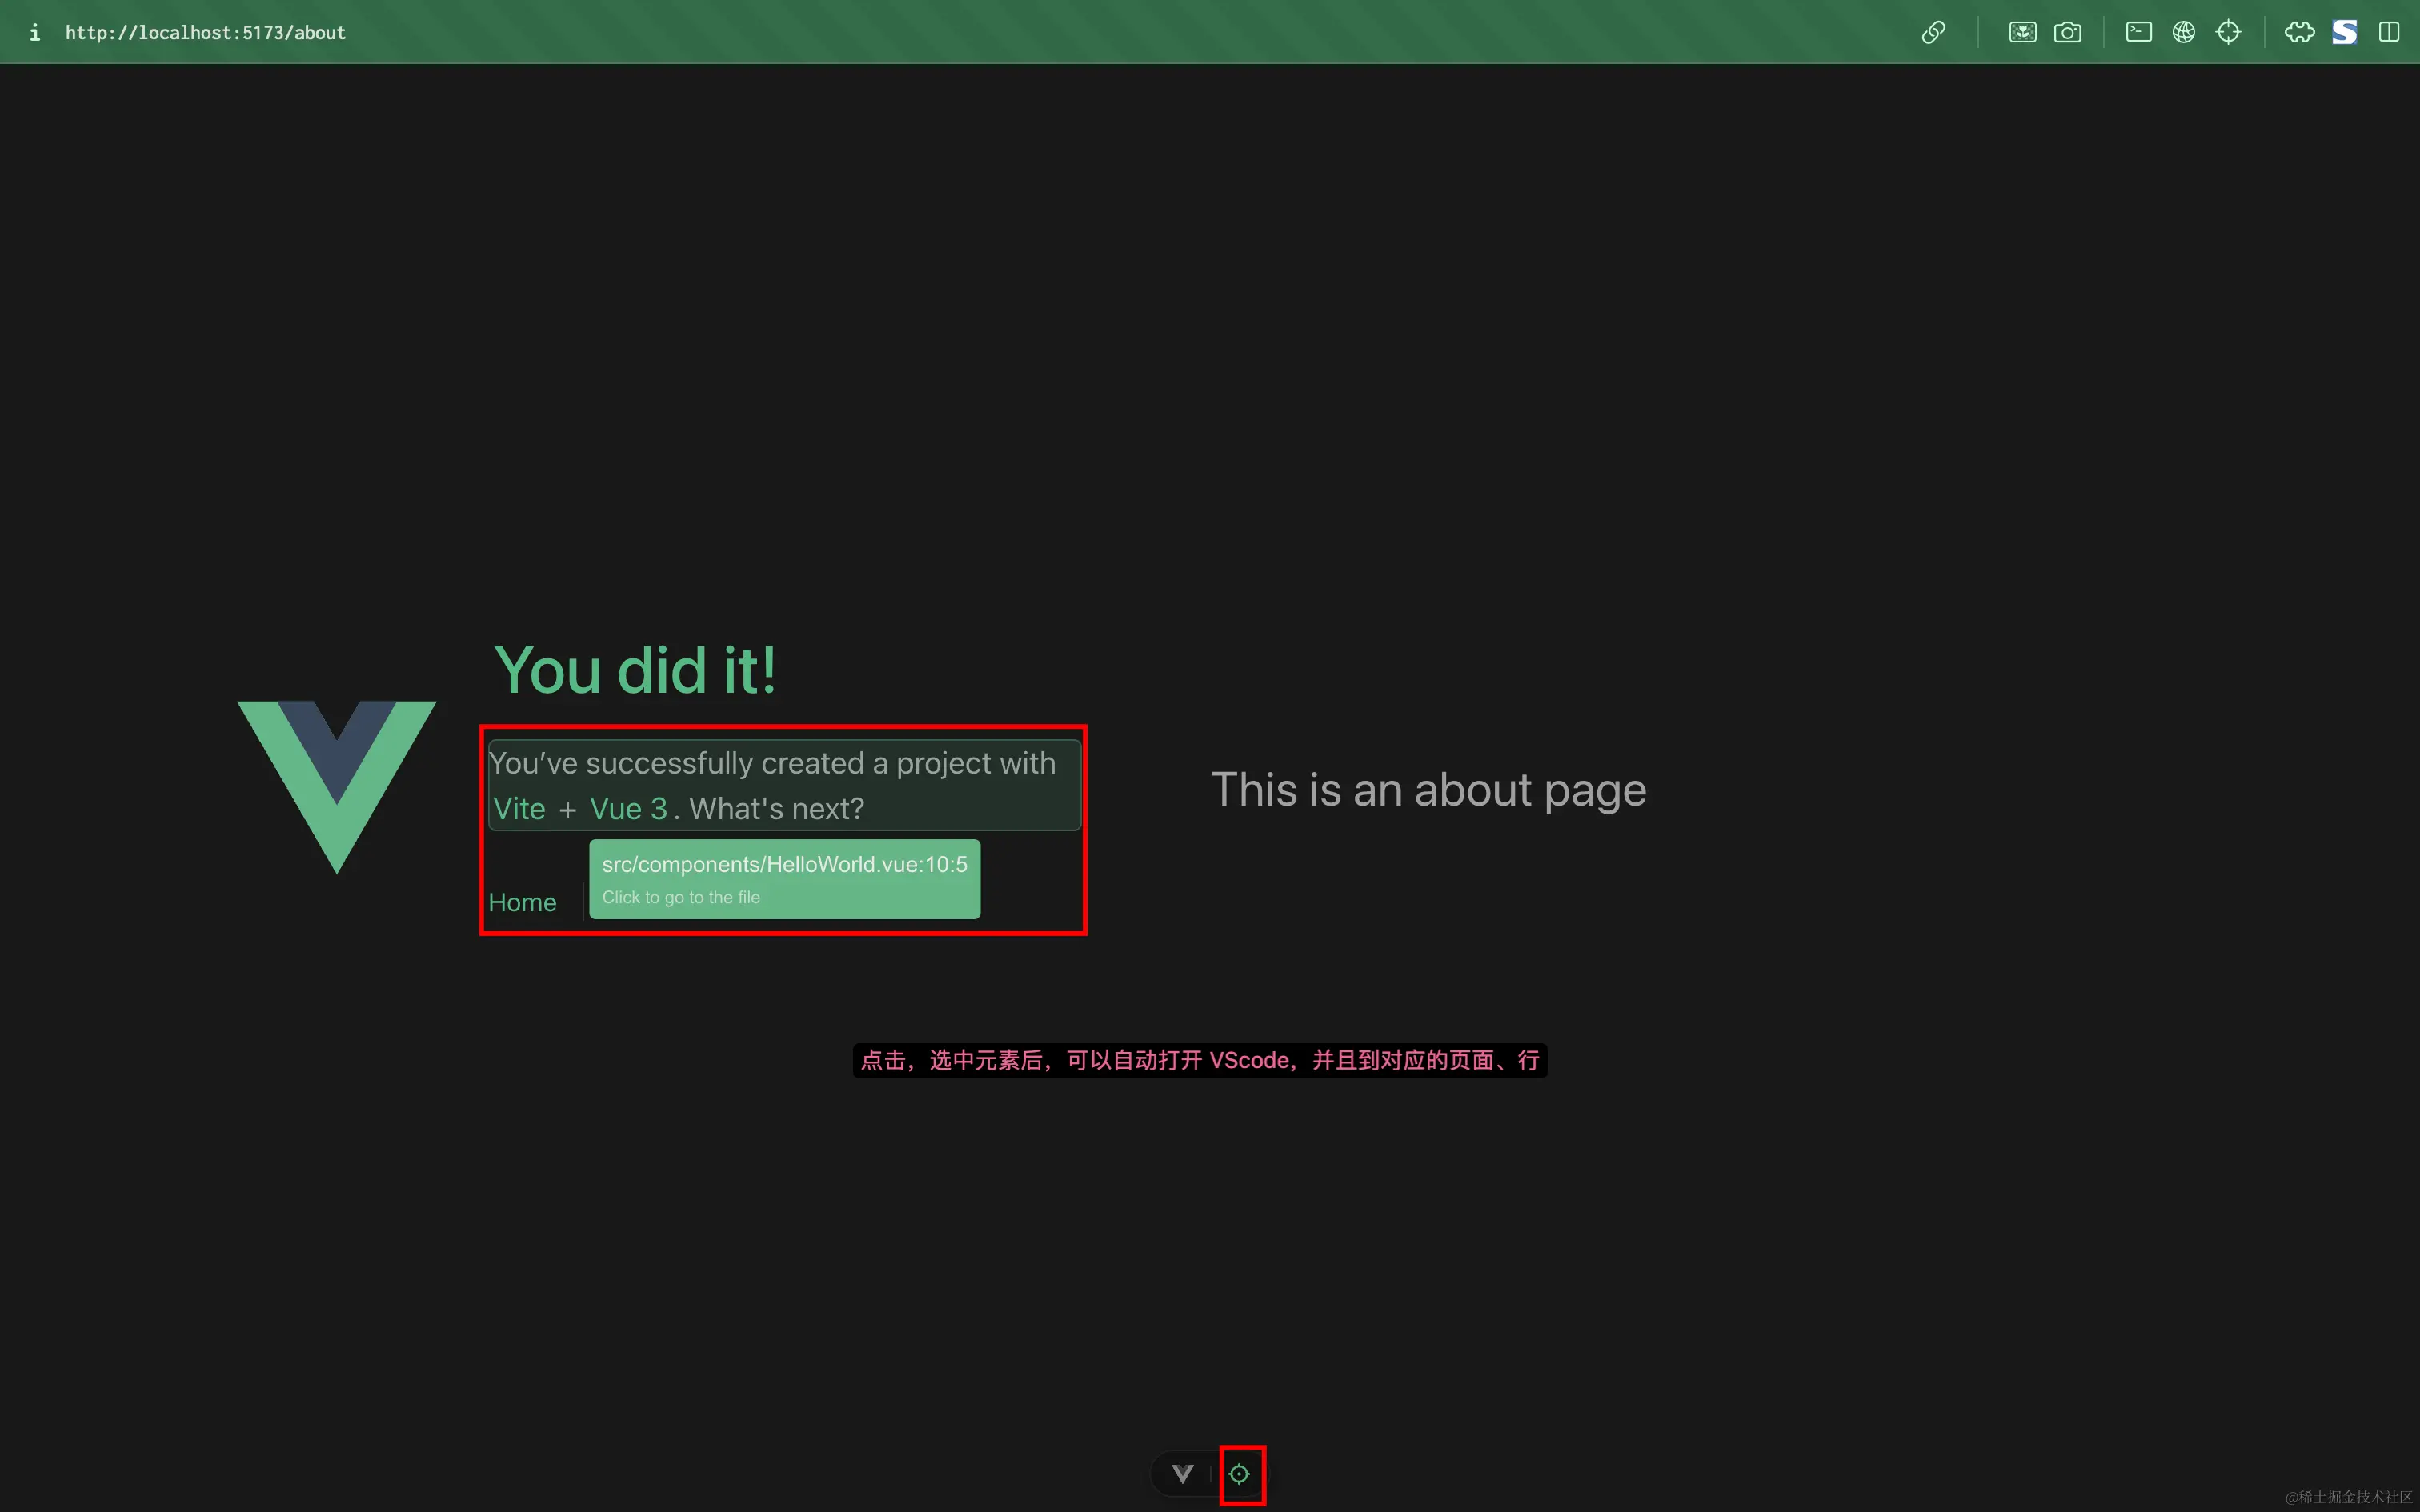Activate the element picker crosshair in top toolbar

point(2230,32)
